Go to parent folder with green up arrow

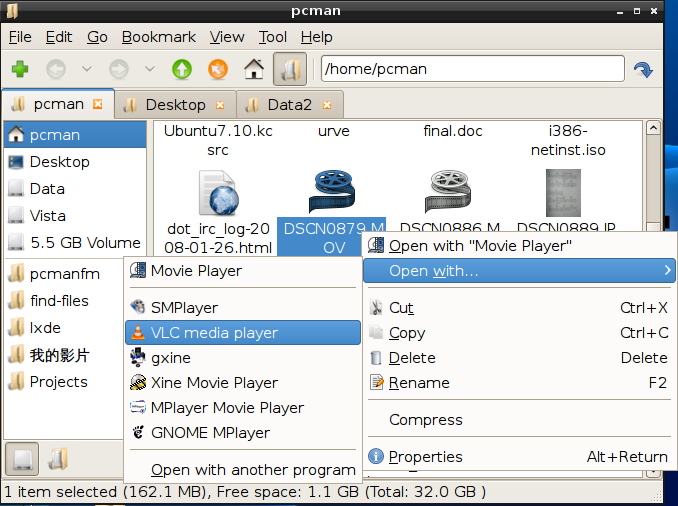pyautogui.click(x=181, y=69)
